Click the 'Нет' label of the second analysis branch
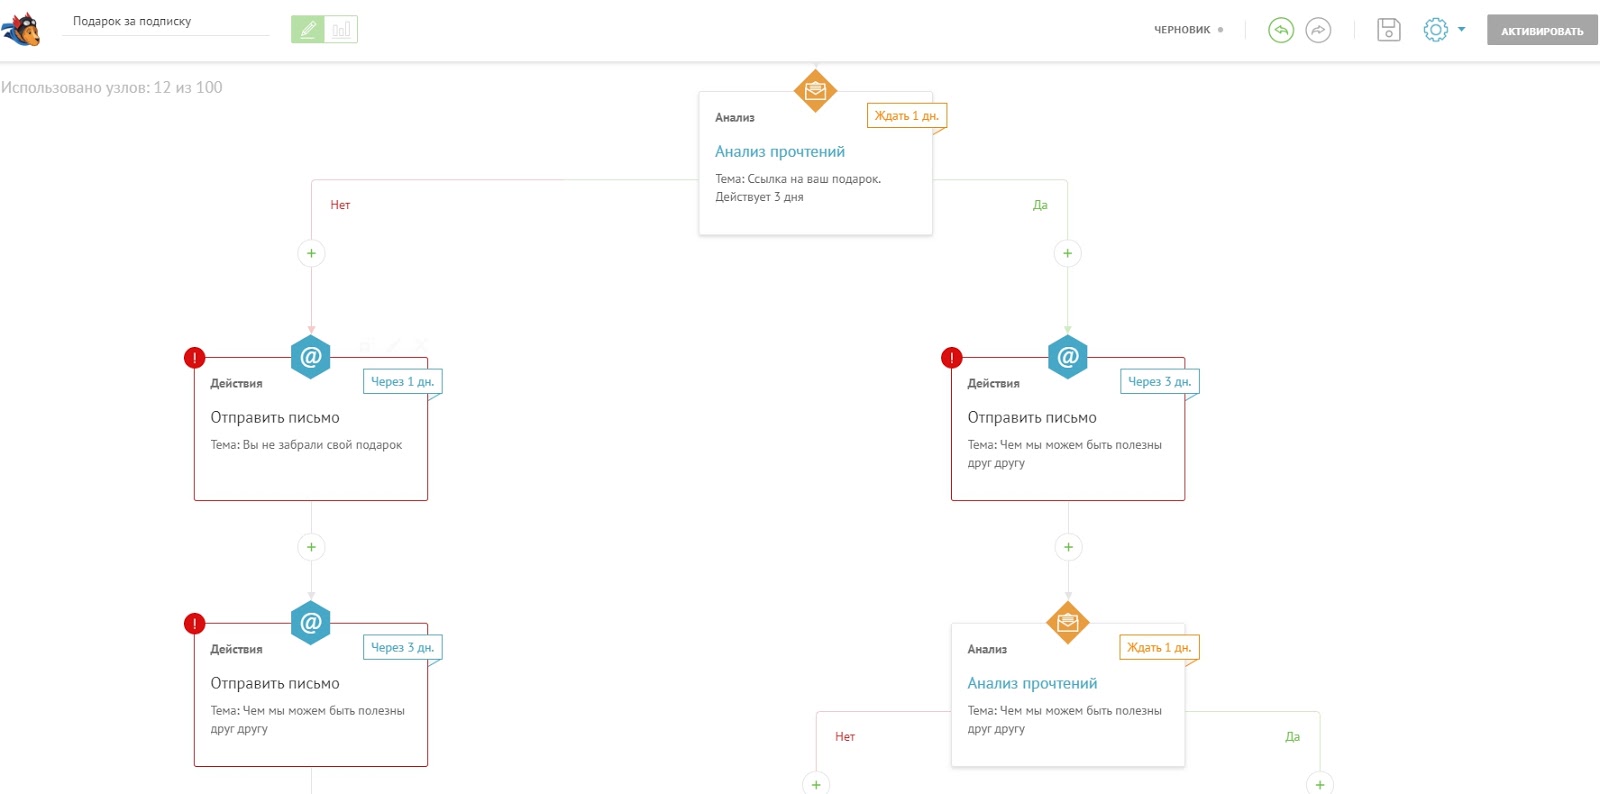The image size is (1600, 794). click(x=845, y=737)
